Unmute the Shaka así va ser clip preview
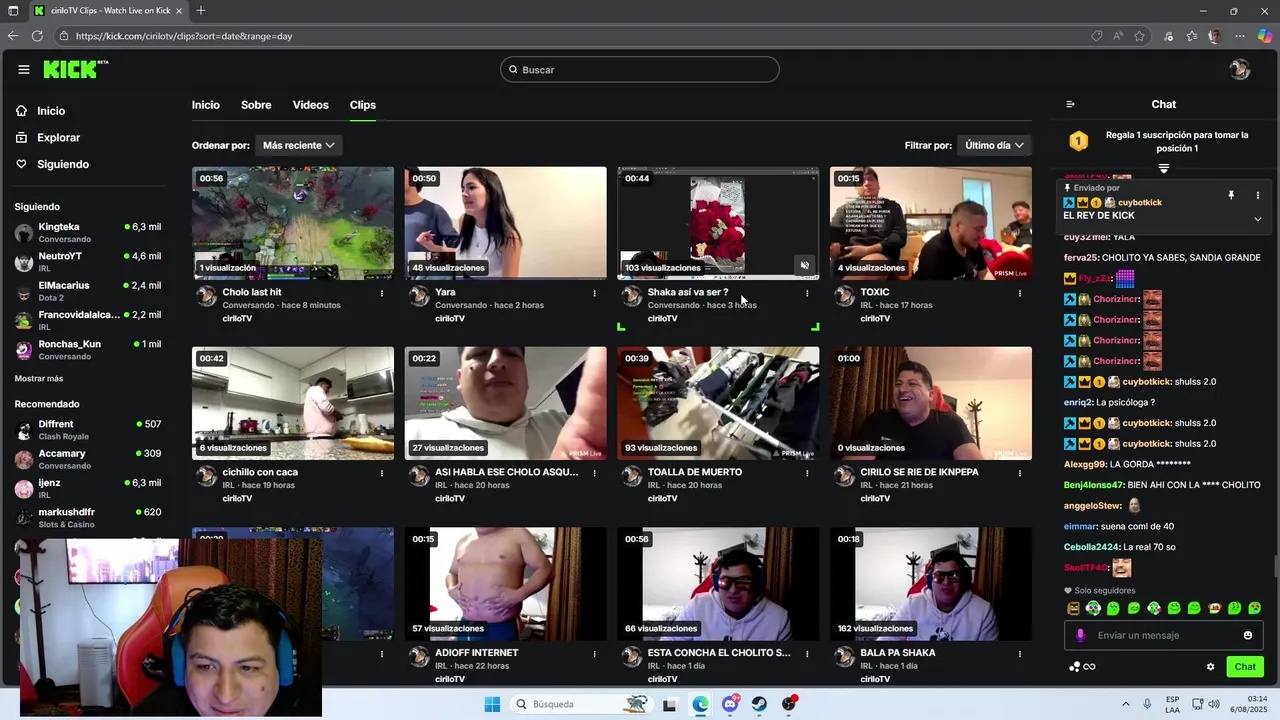The image size is (1280, 720). 804,265
